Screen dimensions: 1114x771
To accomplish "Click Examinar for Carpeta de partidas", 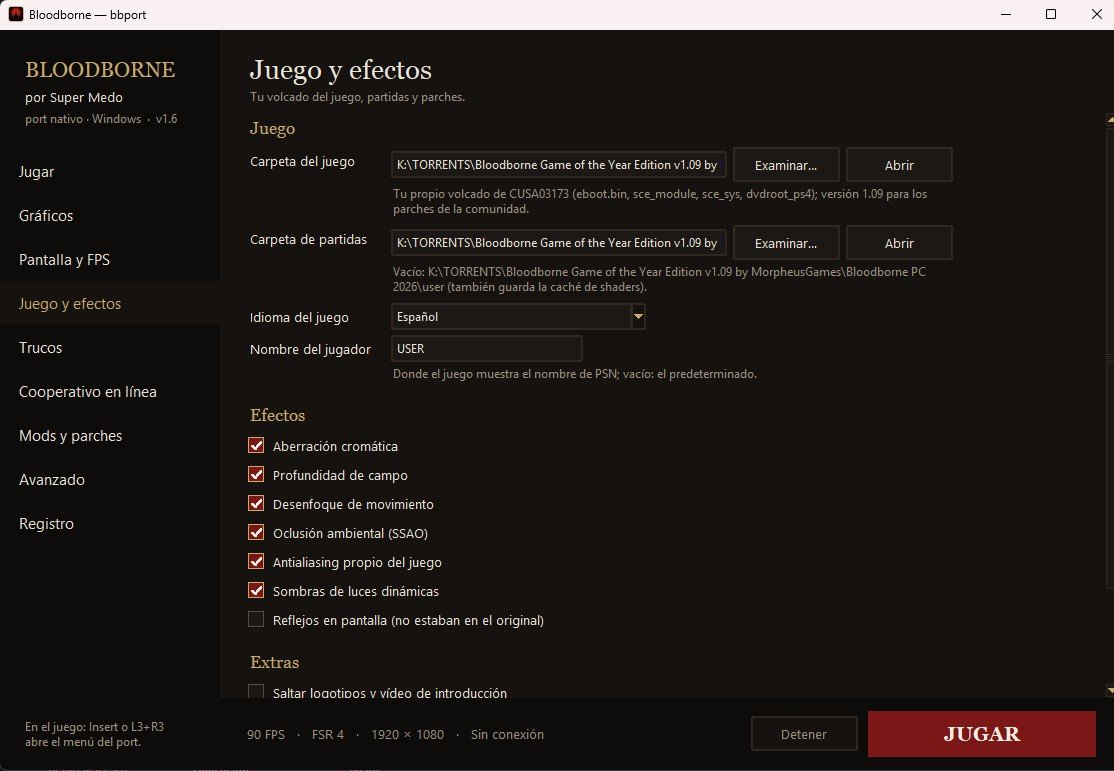I will (x=786, y=243).
